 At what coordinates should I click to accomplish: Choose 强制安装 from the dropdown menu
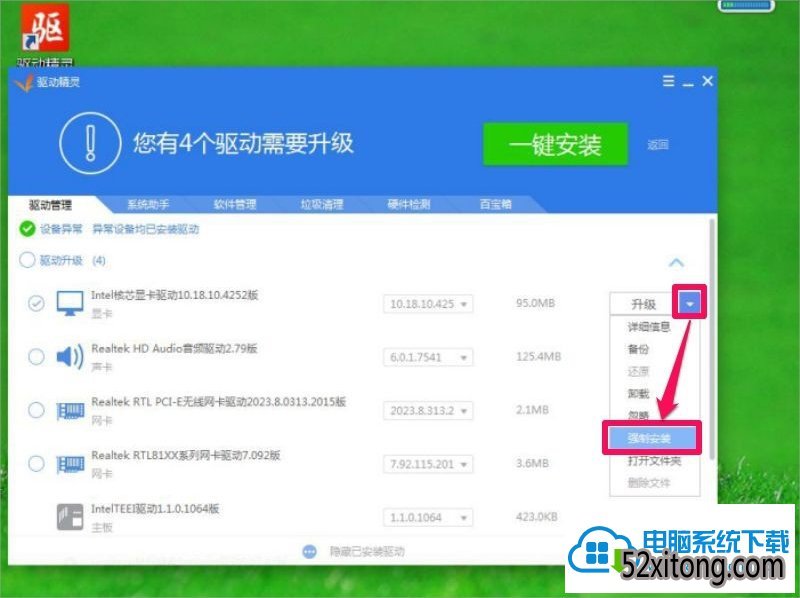coord(652,438)
